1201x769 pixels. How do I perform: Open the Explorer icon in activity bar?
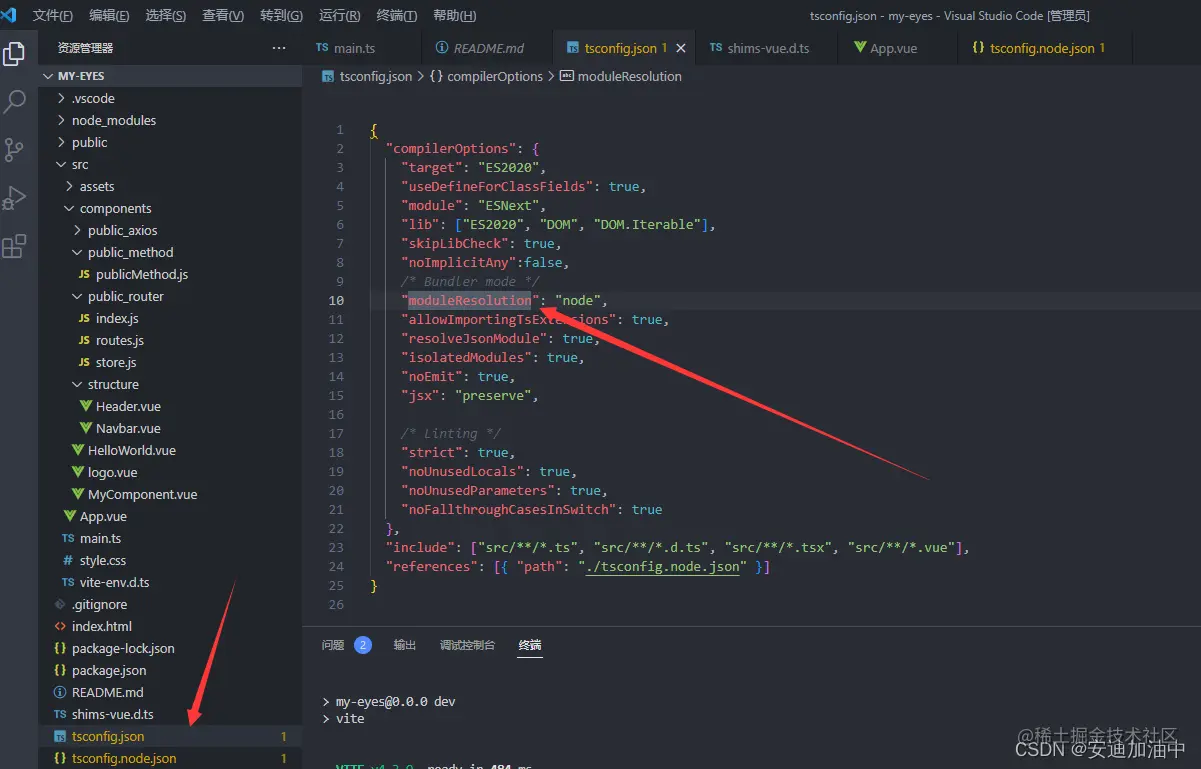14,55
